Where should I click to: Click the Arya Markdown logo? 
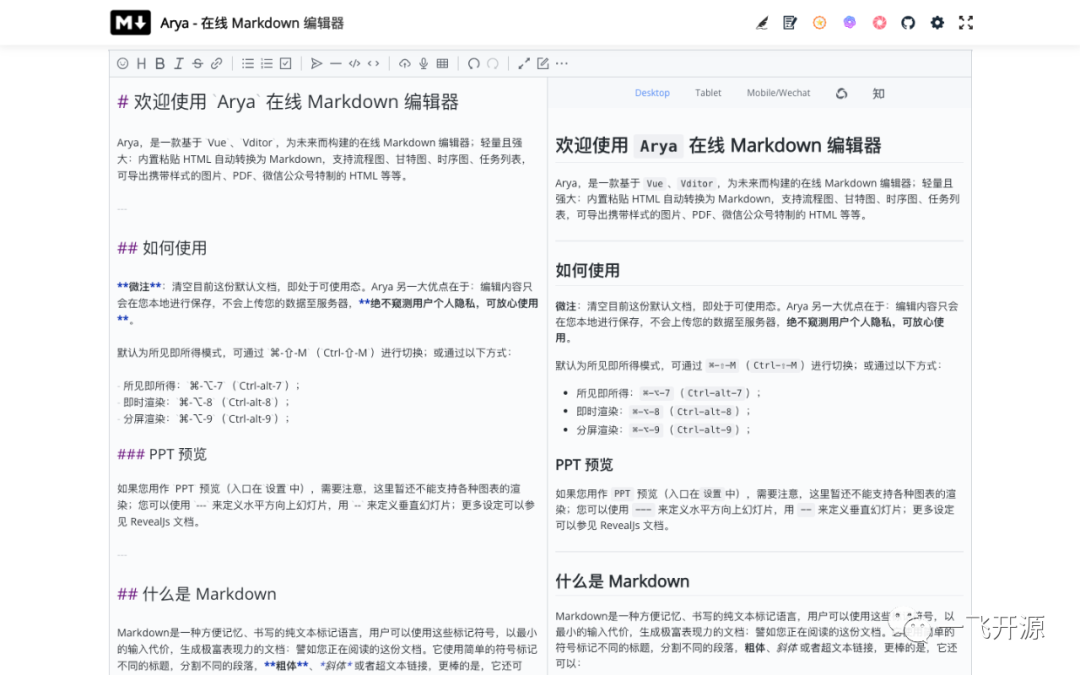click(130, 23)
